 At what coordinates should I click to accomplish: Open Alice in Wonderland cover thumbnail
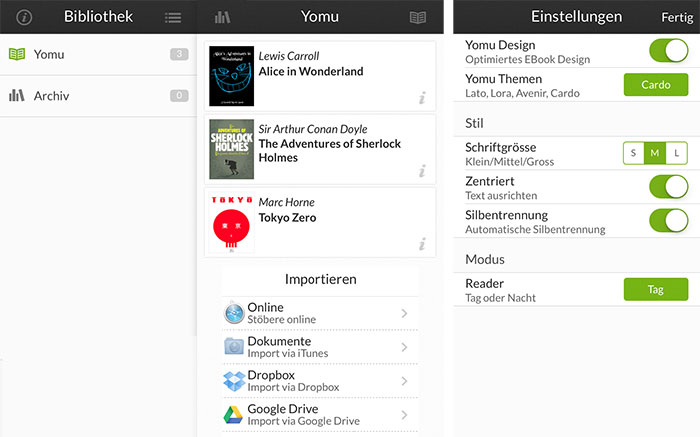click(232, 76)
